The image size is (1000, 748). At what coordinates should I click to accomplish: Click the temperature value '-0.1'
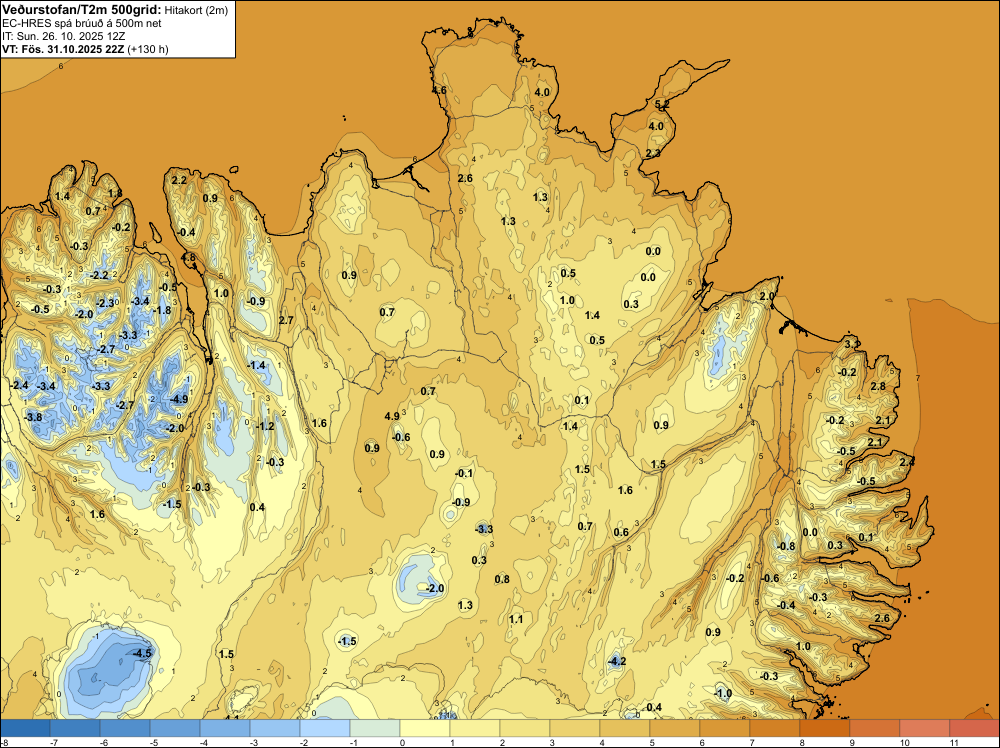click(x=464, y=473)
